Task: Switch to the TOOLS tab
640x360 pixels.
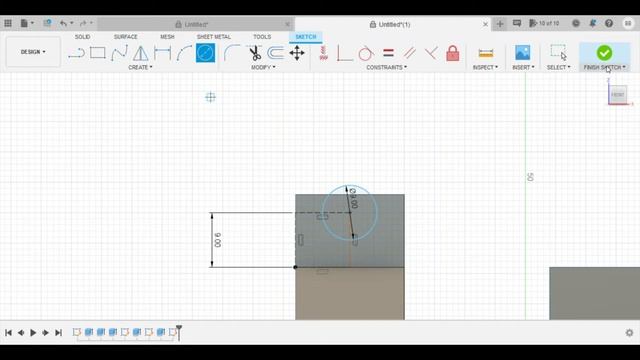Action: 262,37
